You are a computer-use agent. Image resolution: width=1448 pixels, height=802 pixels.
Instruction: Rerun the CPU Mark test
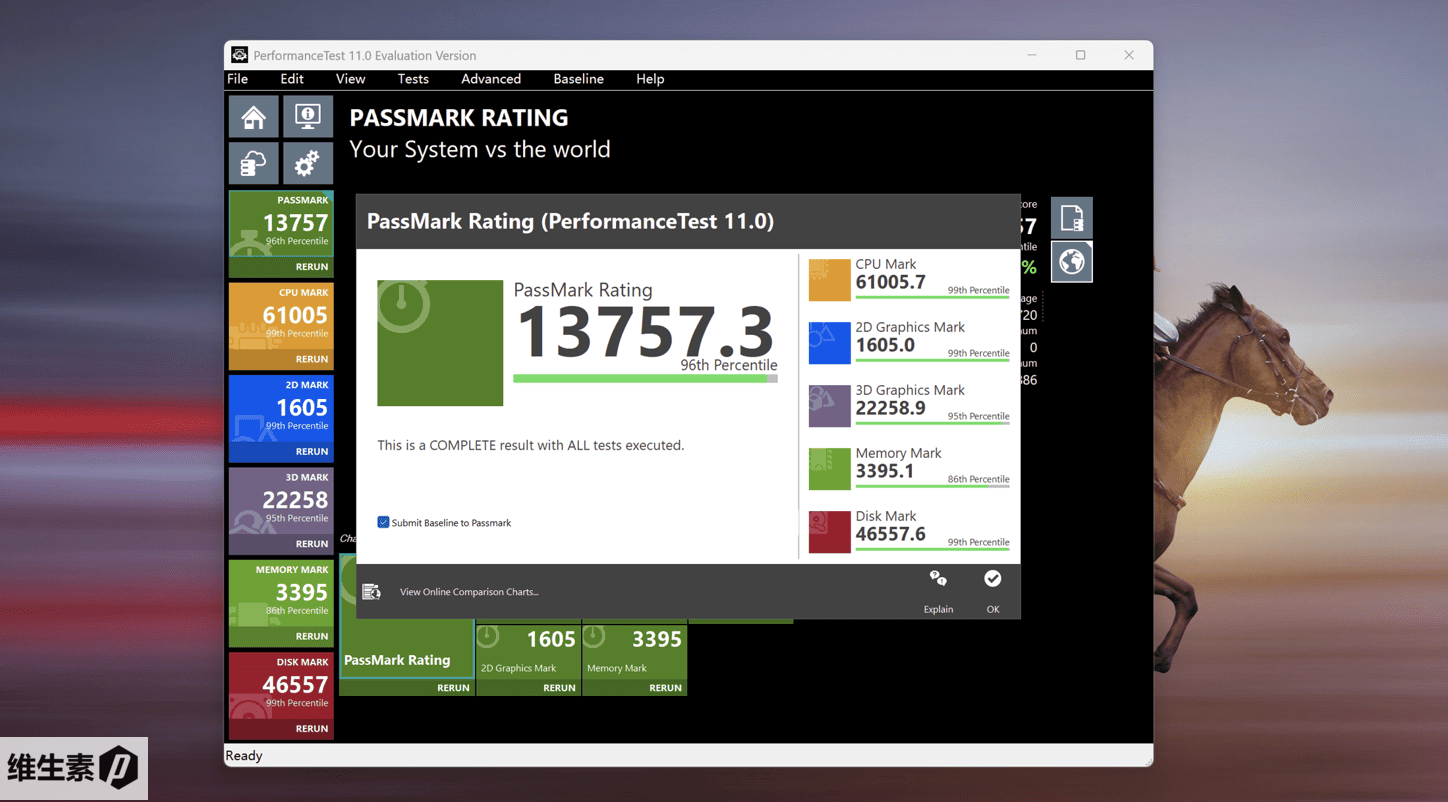click(x=311, y=359)
